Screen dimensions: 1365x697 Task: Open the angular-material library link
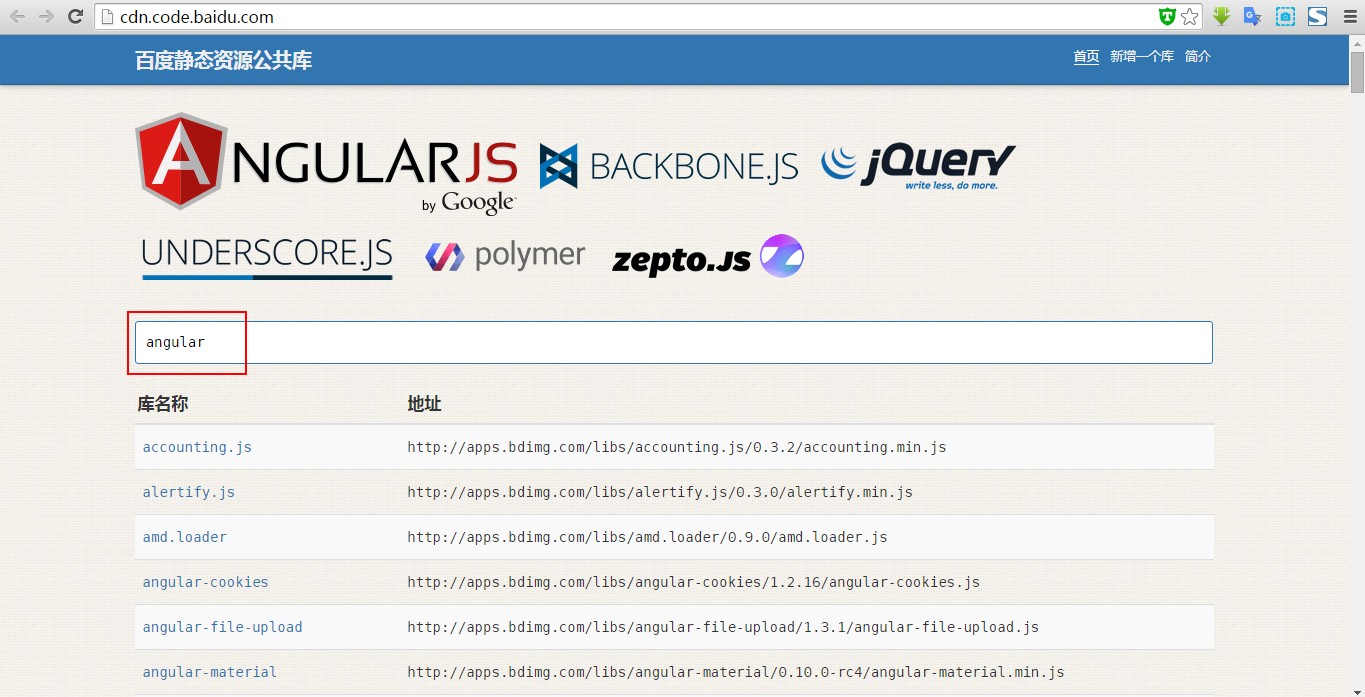[x=210, y=672]
